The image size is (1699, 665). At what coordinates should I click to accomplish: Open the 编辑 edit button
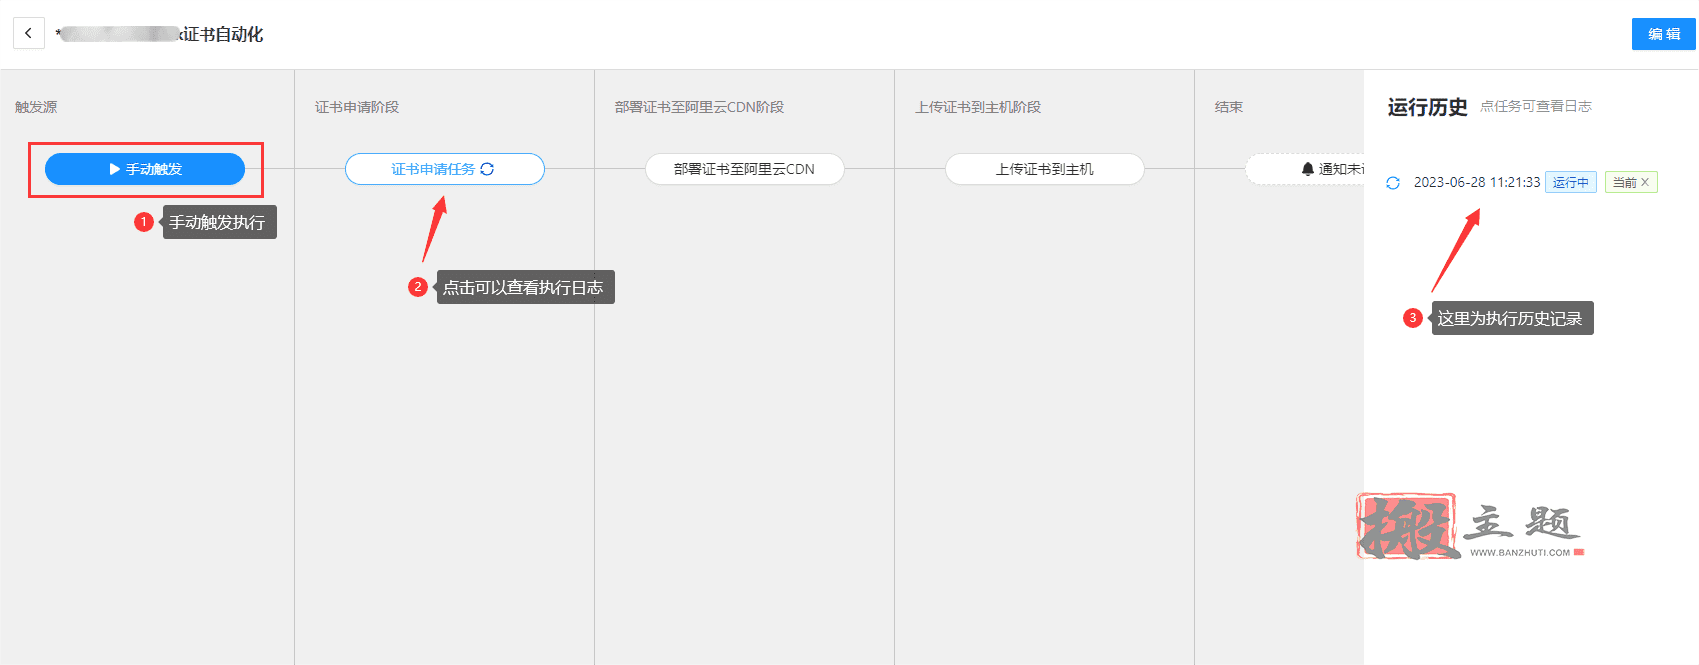pyautogui.click(x=1664, y=34)
